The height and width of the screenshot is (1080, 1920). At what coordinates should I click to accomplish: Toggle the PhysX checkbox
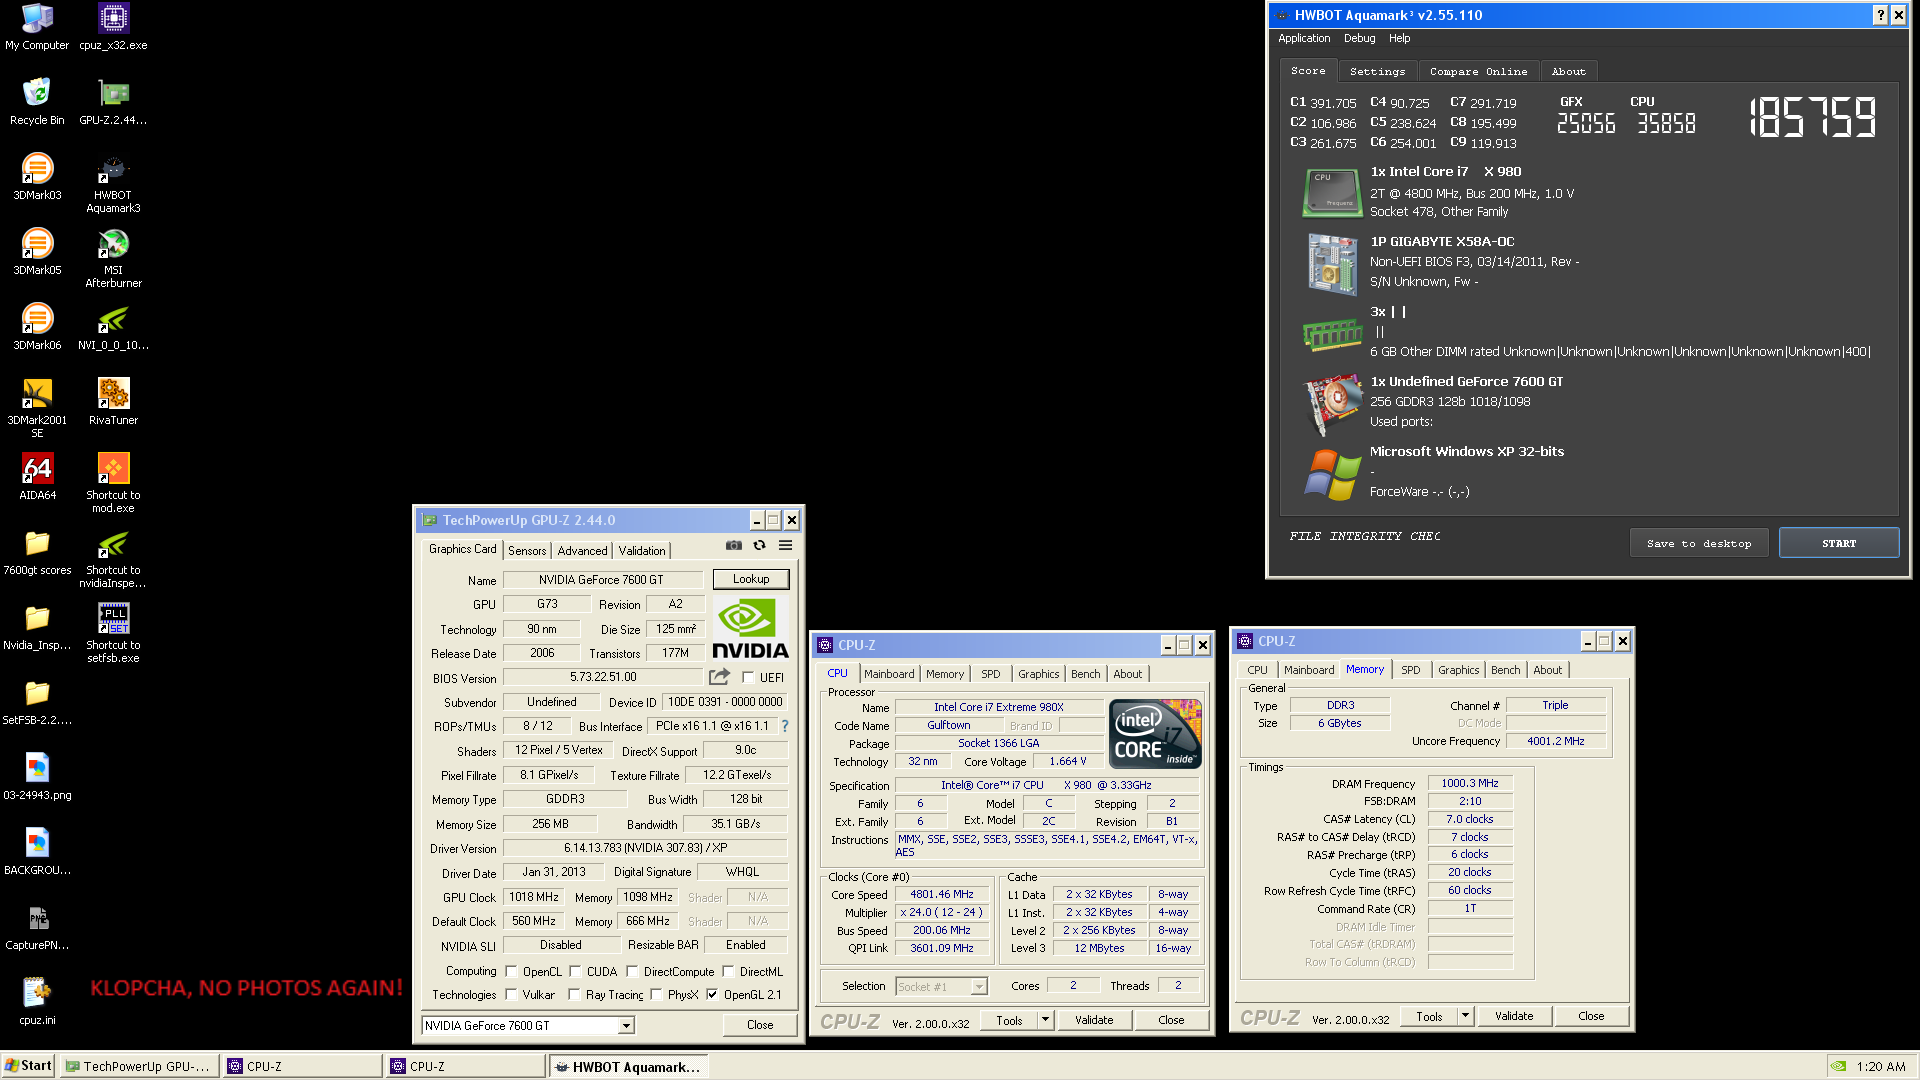pyautogui.click(x=656, y=994)
